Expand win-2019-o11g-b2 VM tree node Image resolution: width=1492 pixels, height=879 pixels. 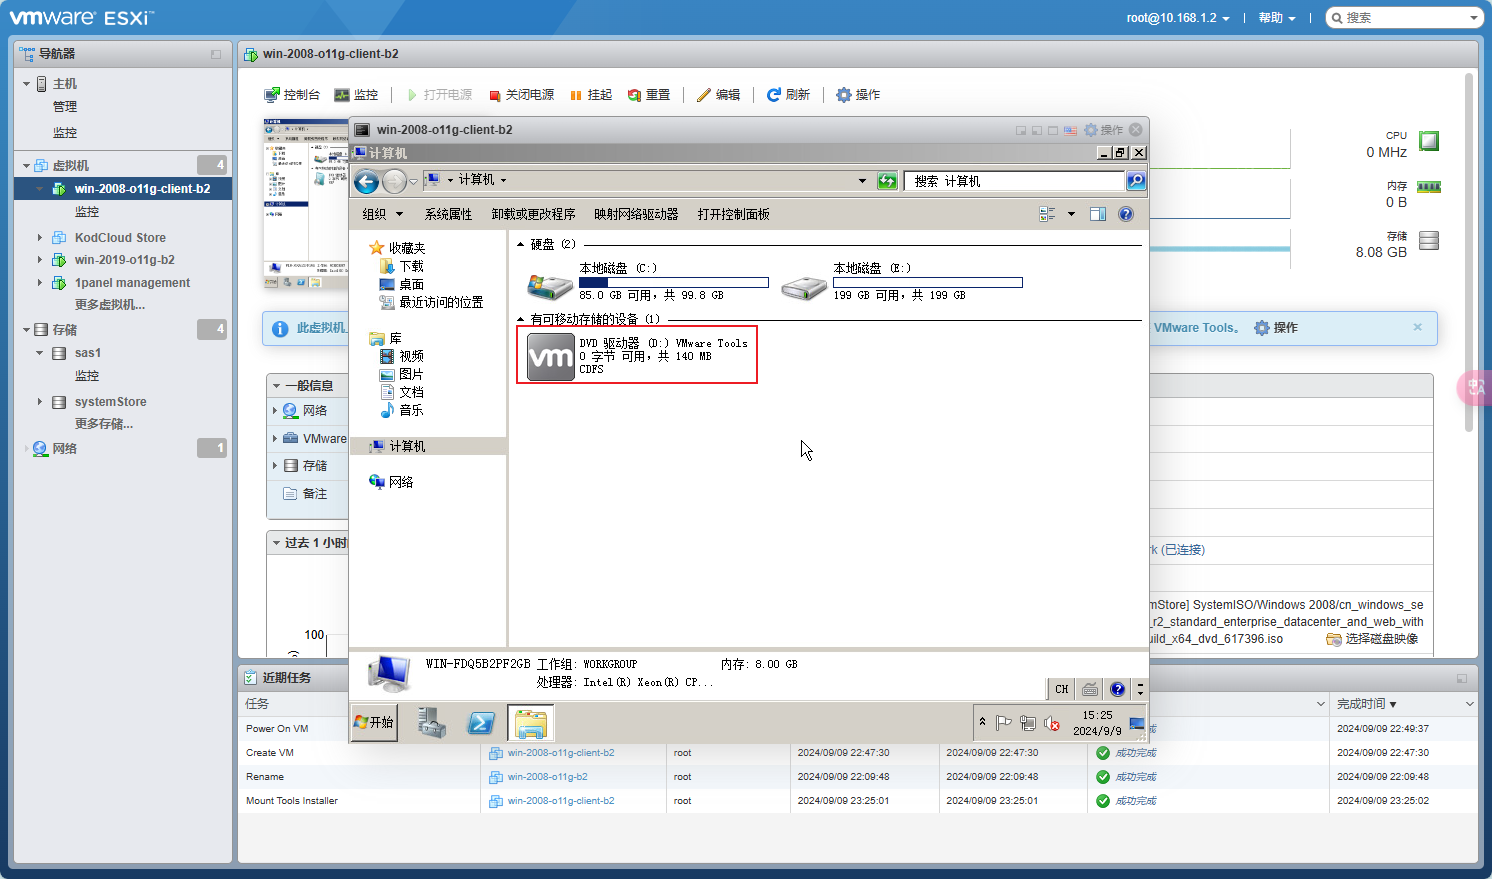[x=40, y=260]
